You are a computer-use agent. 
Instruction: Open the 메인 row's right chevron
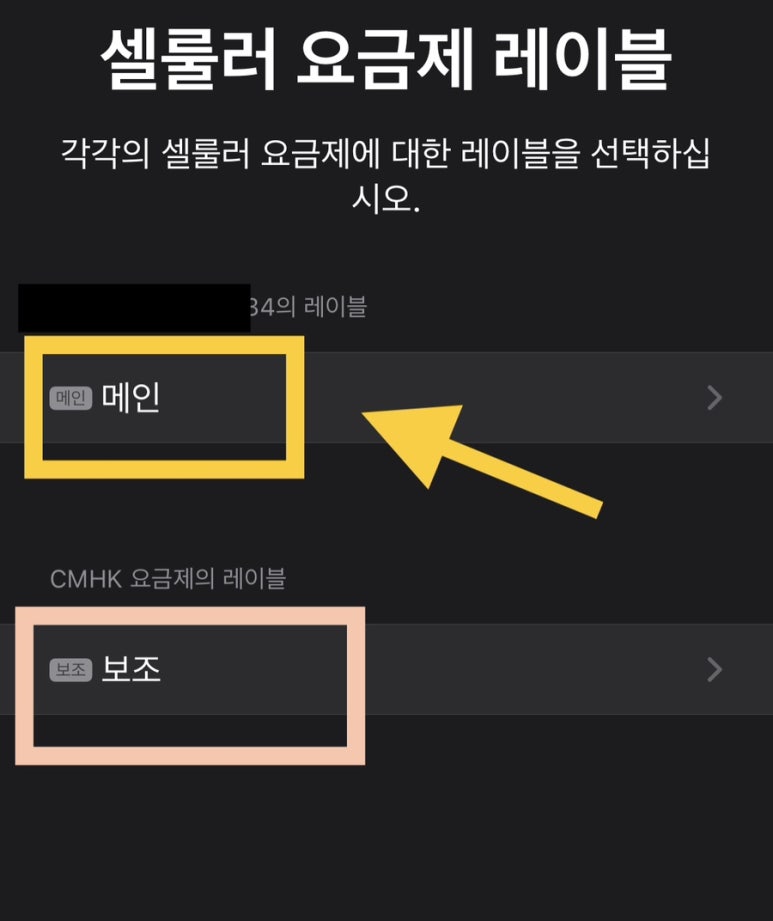tap(714, 398)
